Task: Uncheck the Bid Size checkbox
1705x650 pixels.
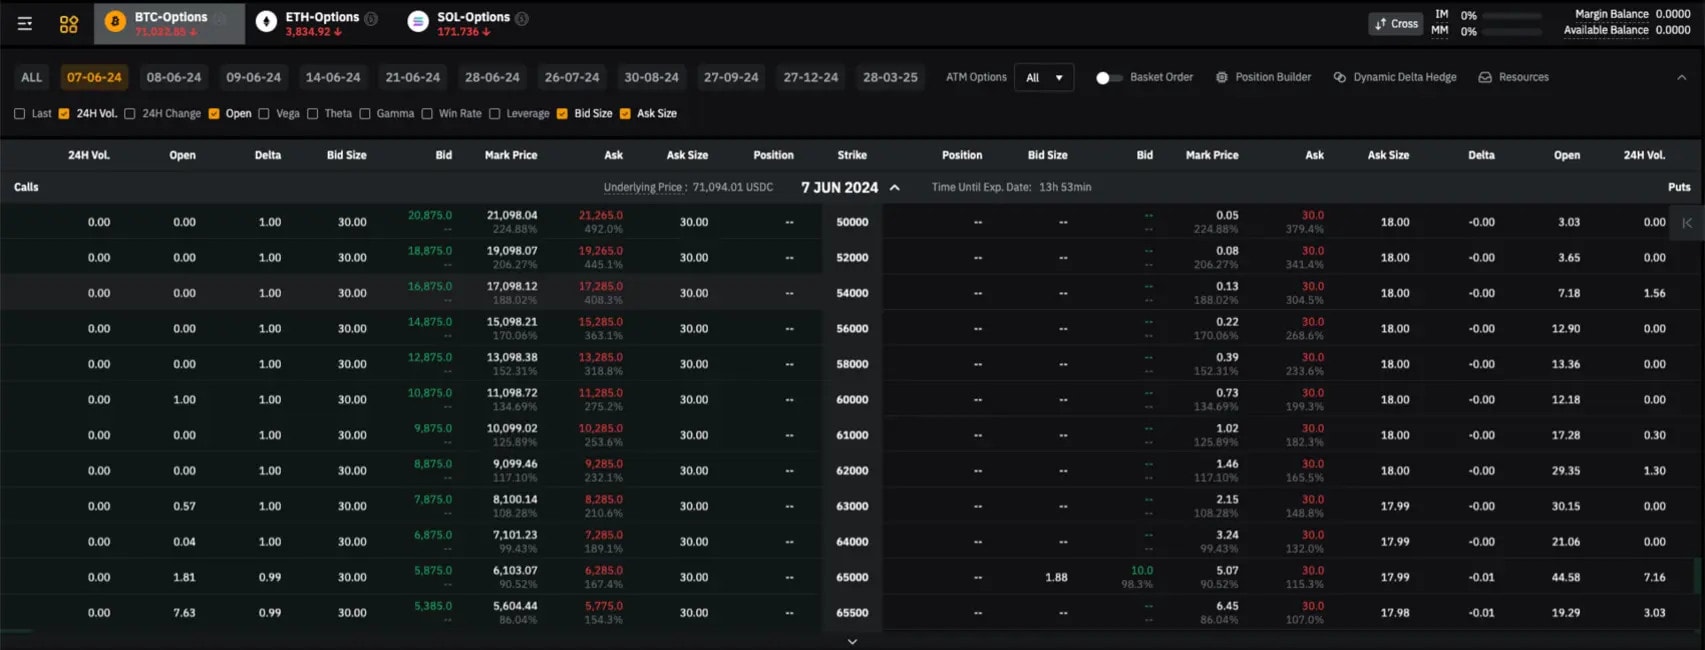Action: pos(562,114)
